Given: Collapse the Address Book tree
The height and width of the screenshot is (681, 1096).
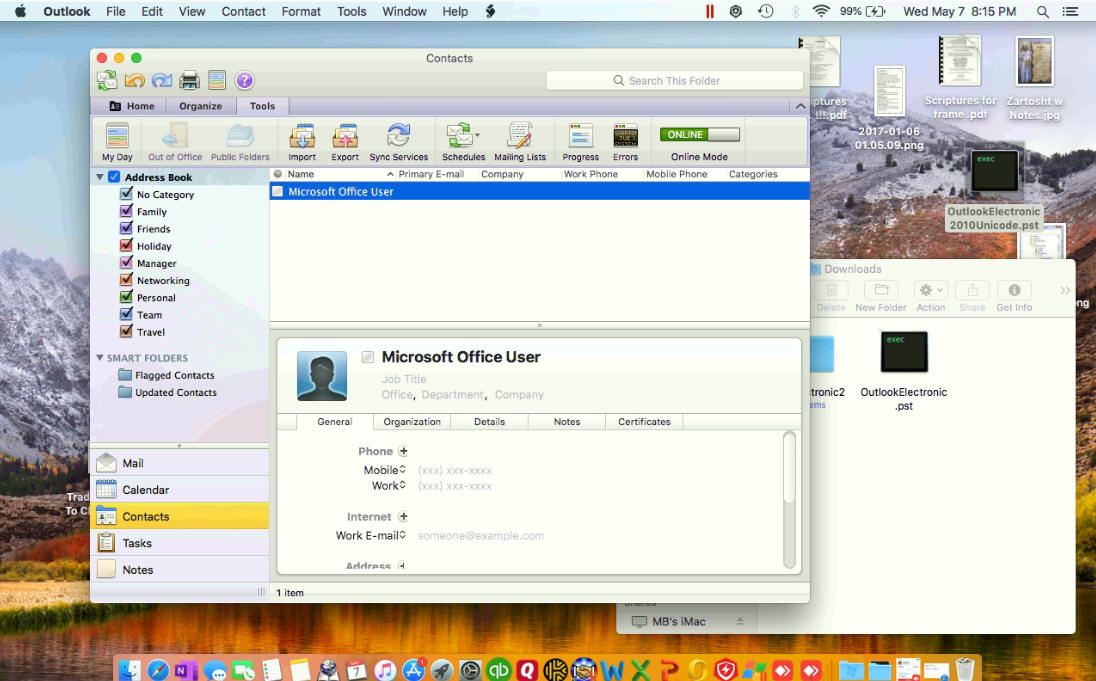Looking at the screenshot, I should point(100,177).
